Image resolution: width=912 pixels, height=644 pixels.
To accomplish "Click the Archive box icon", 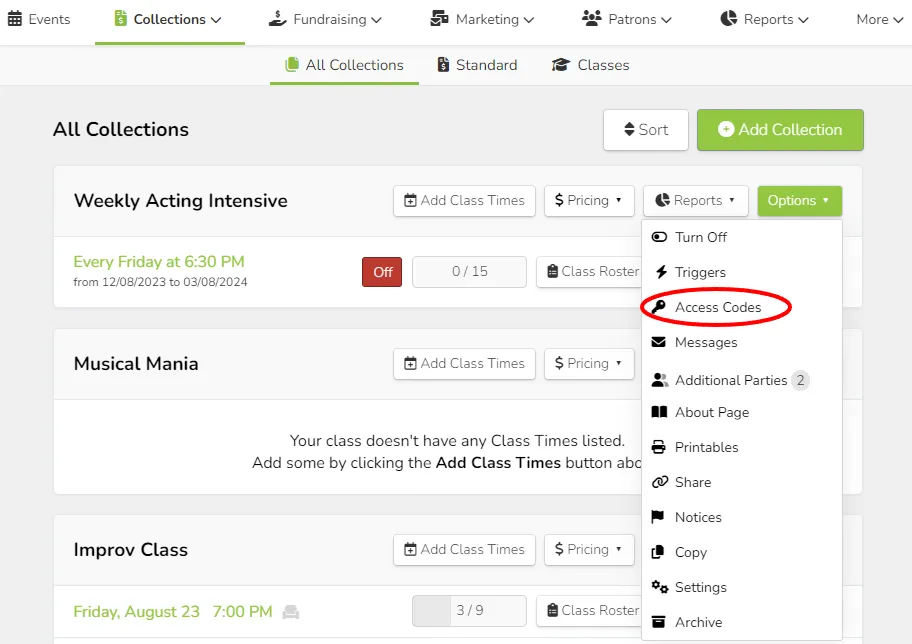I will pos(658,622).
